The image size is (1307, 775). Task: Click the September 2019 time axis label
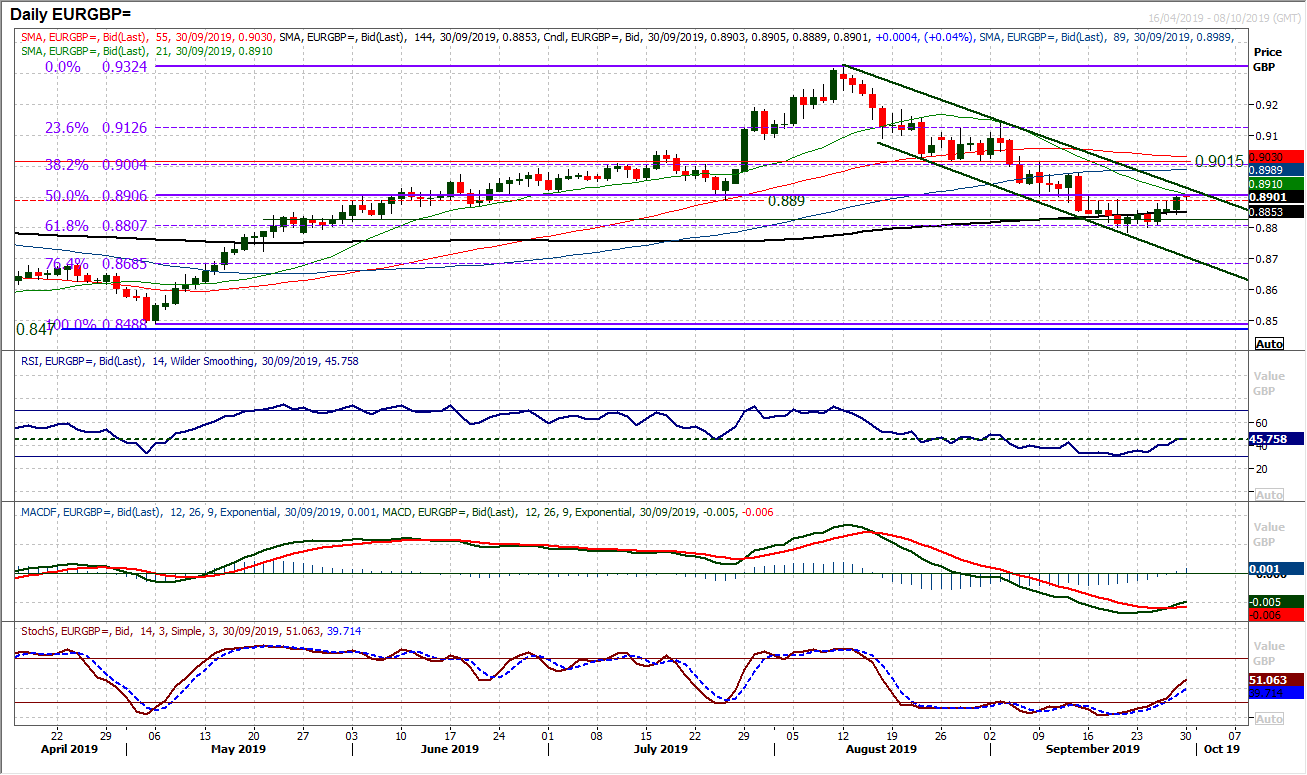1092,749
